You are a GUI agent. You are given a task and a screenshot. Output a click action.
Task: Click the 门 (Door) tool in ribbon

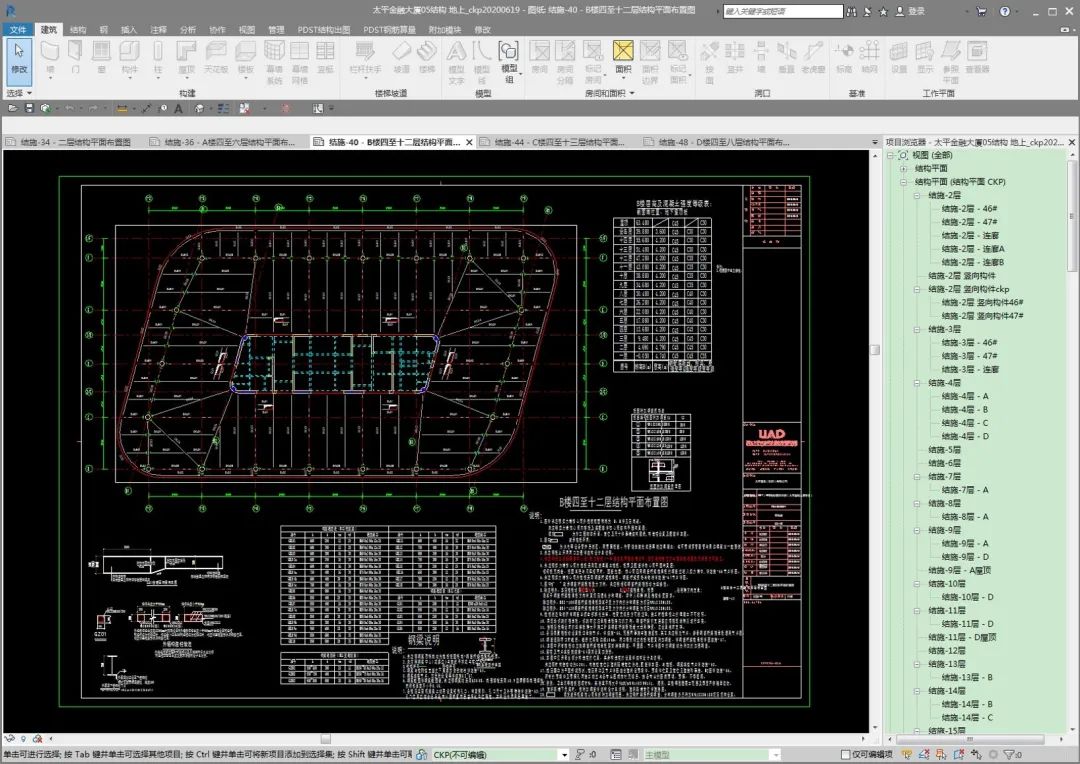pos(76,57)
